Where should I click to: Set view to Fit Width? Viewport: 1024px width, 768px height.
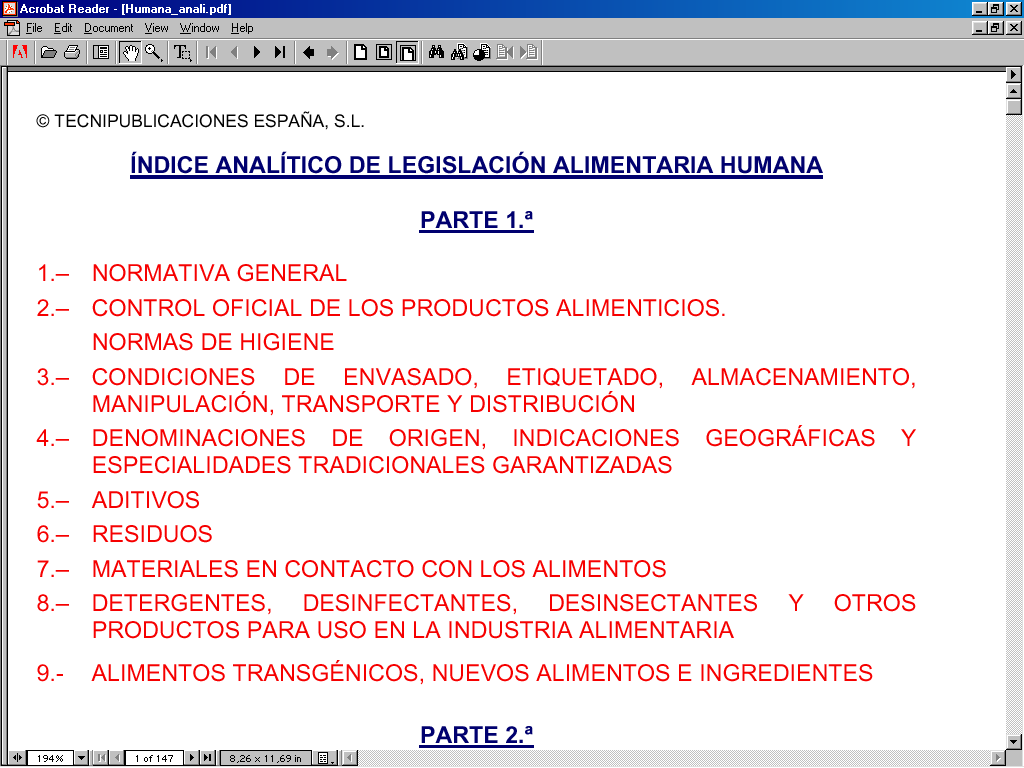tap(408, 52)
